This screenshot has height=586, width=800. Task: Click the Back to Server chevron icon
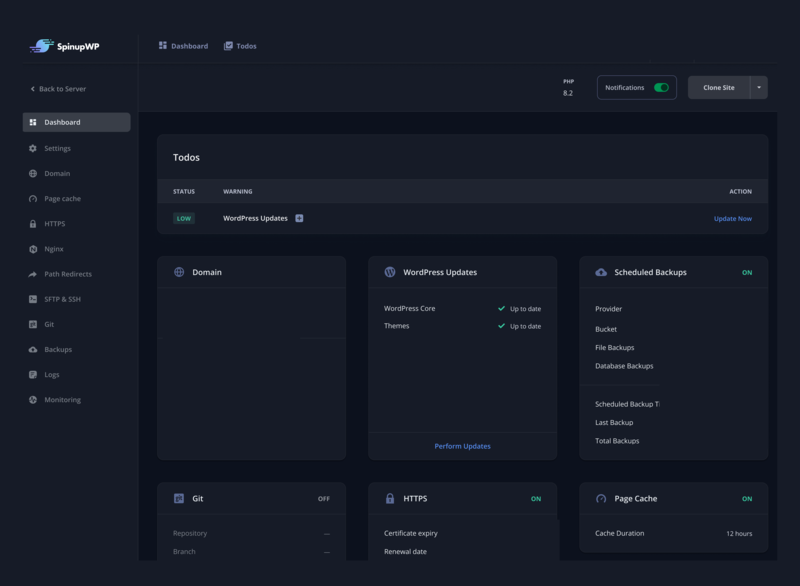tap(33, 89)
